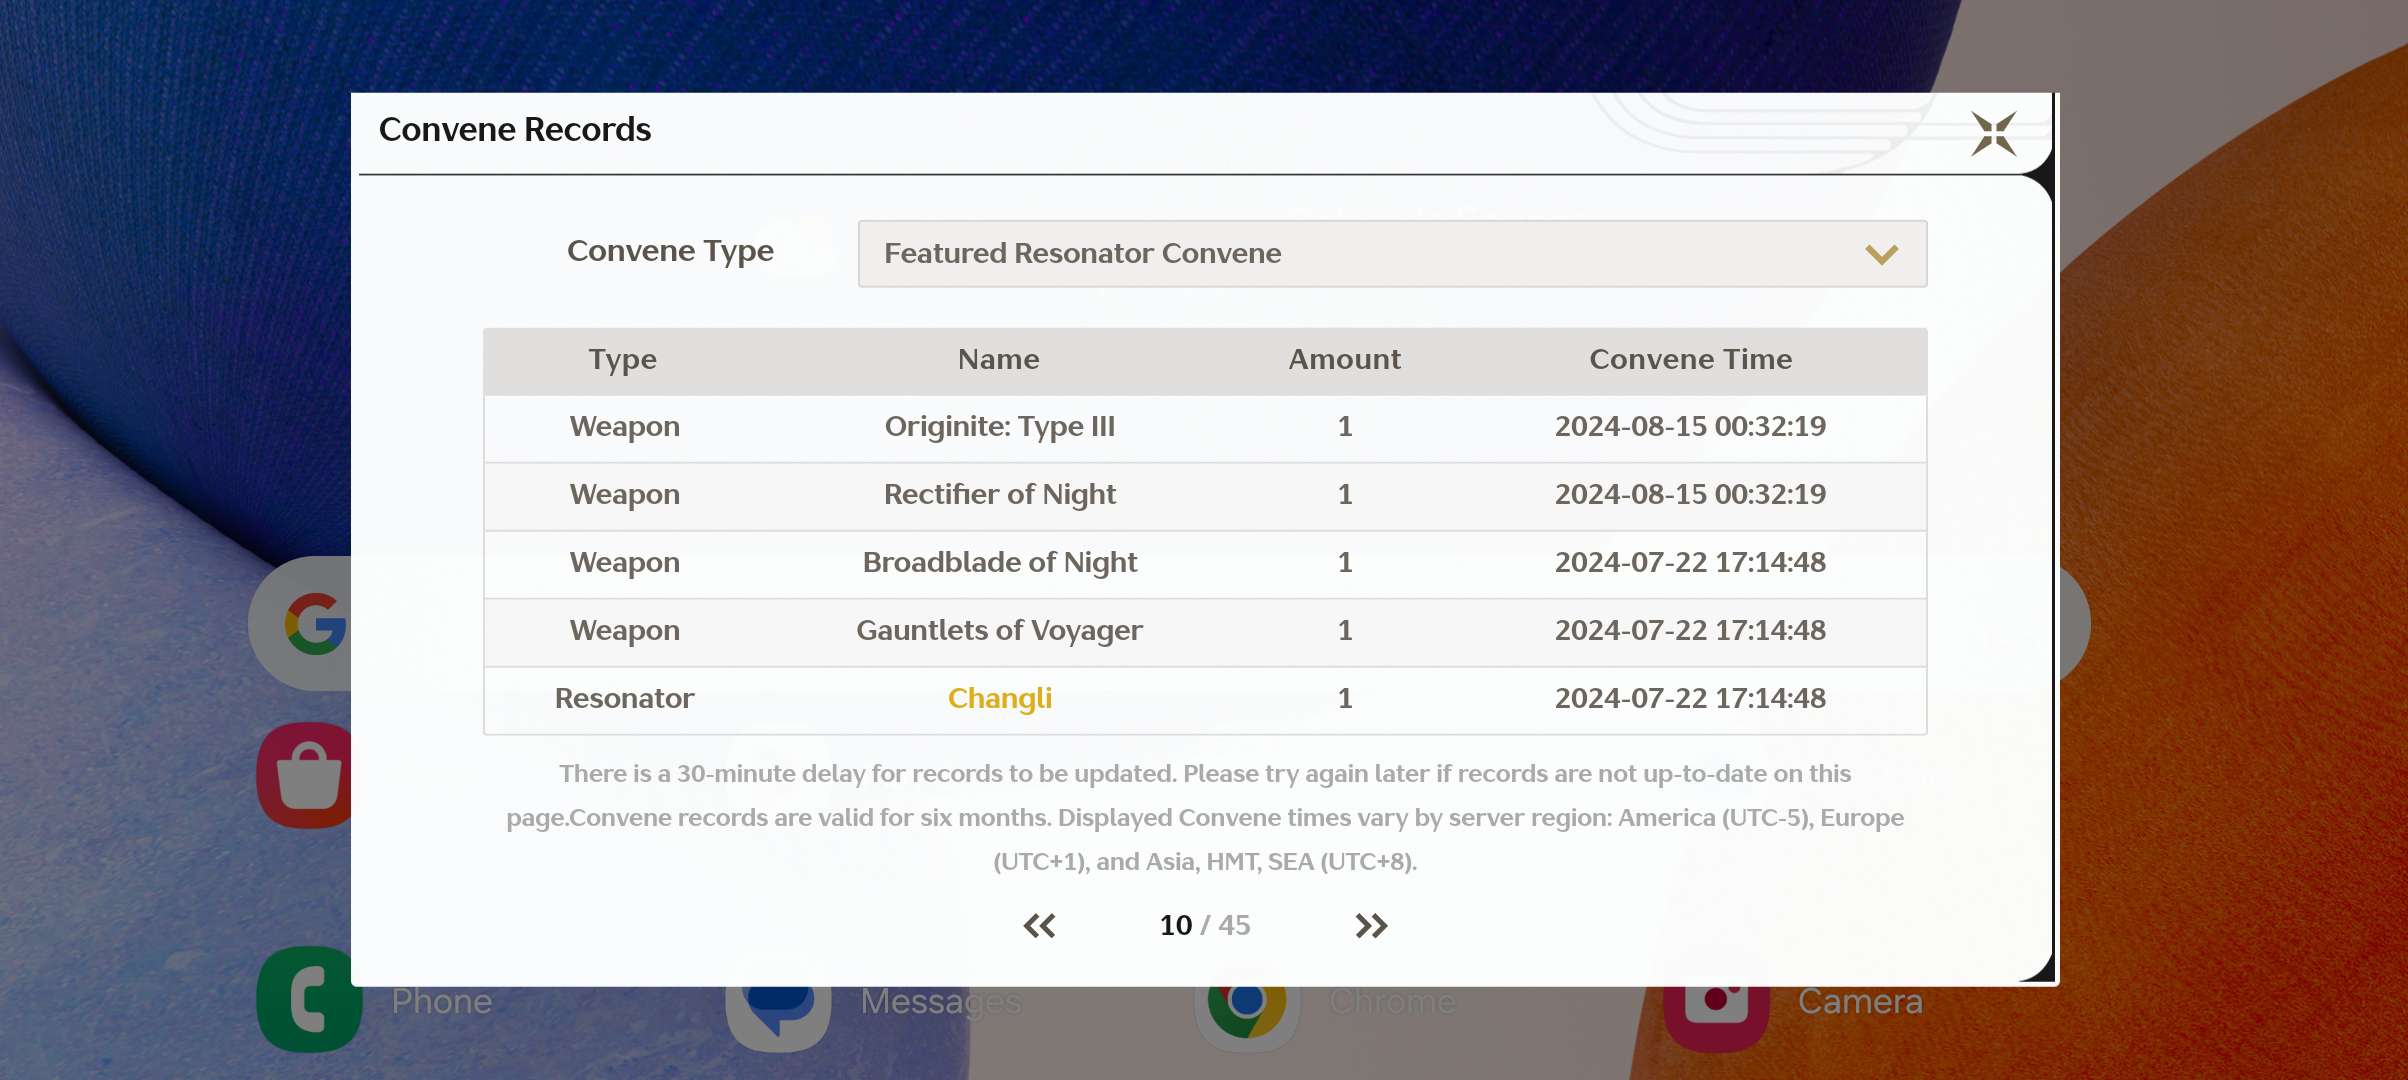Click the page indicator 10 / 45

pyautogui.click(x=1204, y=926)
